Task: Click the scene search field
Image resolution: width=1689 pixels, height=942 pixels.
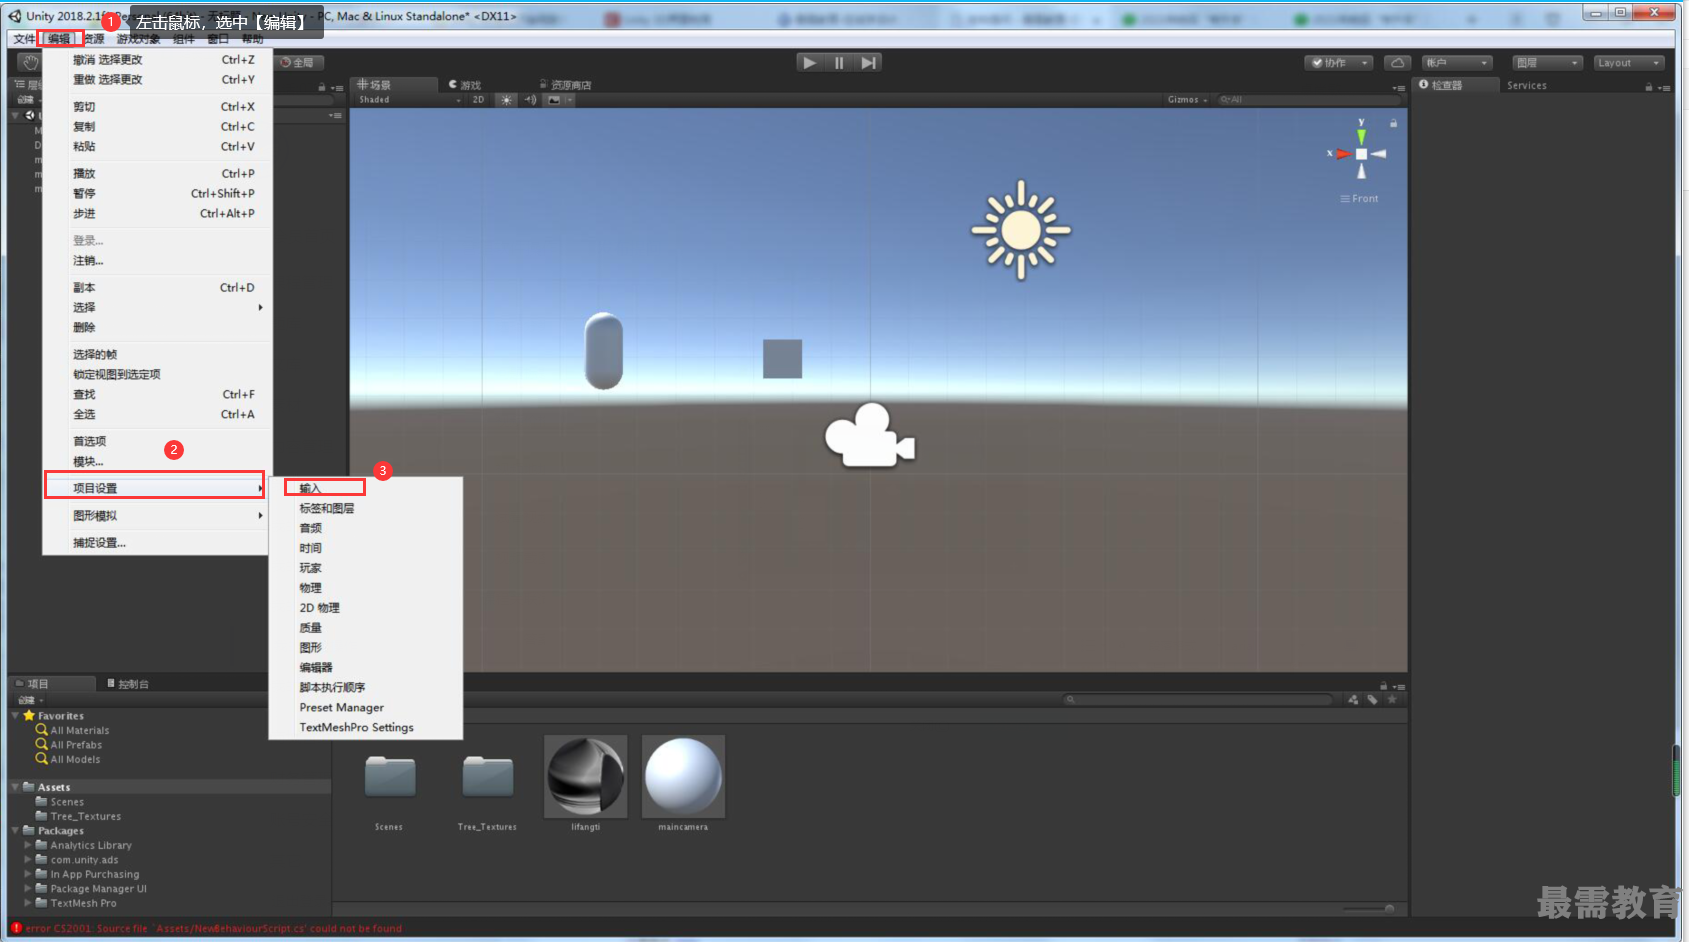Action: 1310,100
